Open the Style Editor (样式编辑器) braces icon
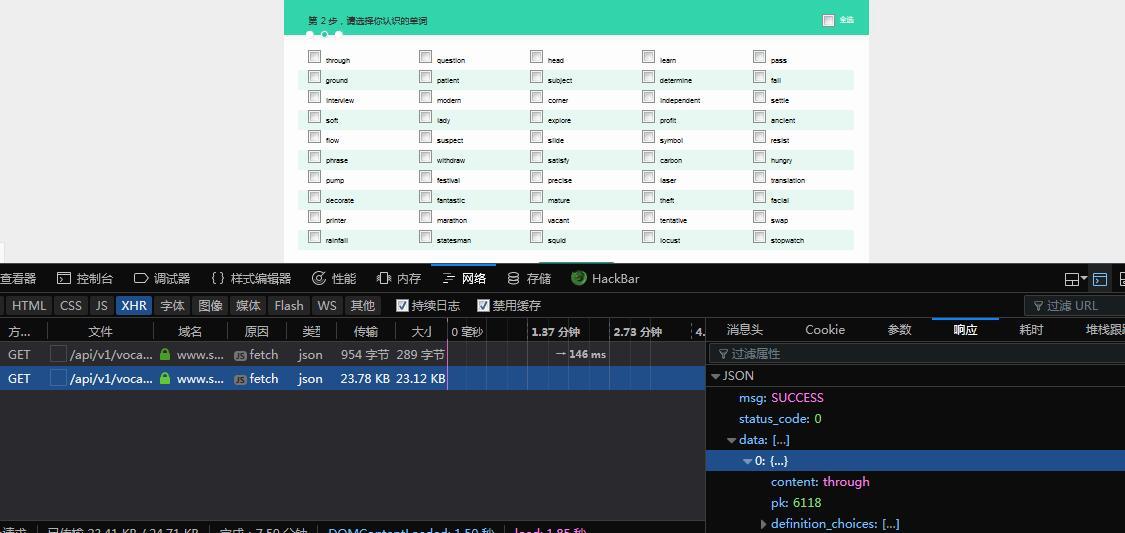 click(x=217, y=278)
